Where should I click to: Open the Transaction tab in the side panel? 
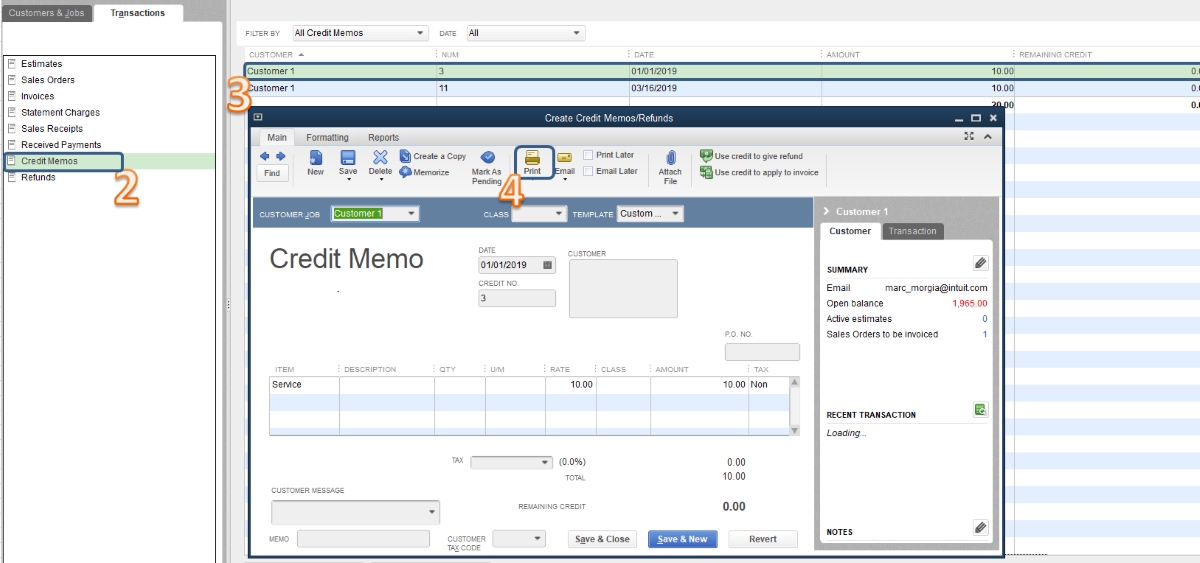[913, 231]
